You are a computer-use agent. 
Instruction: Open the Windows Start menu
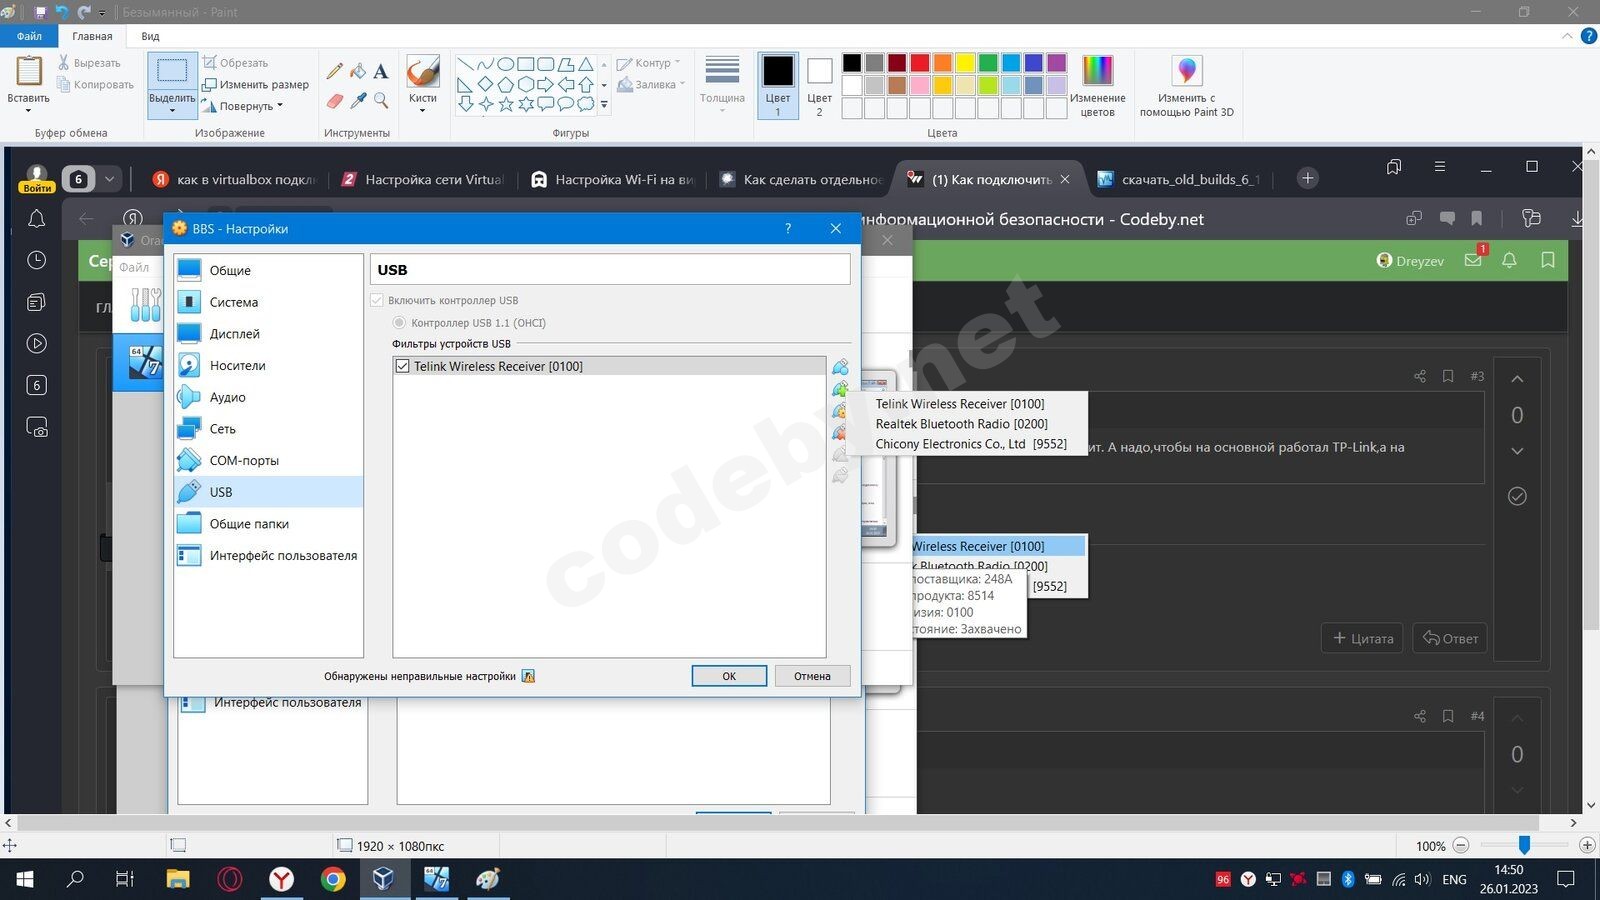(x=24, y=880)
